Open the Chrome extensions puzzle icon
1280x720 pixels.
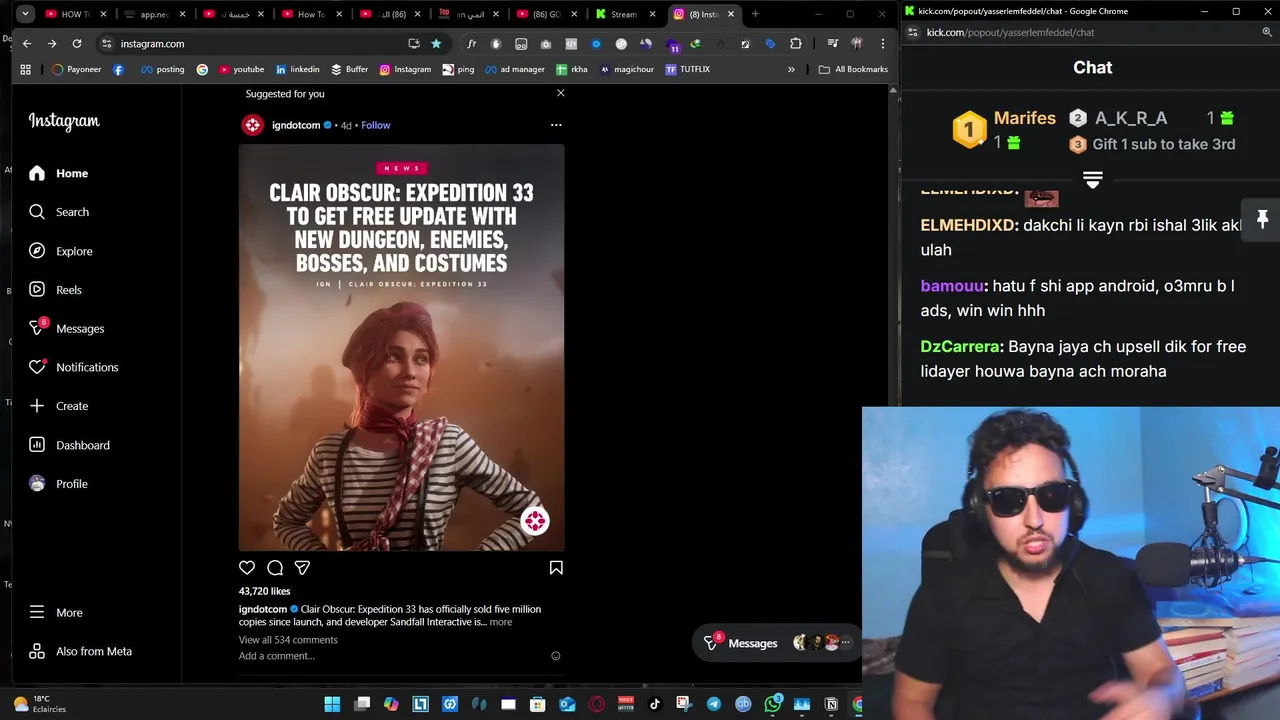pyautogui.click(x=796, y=44)
